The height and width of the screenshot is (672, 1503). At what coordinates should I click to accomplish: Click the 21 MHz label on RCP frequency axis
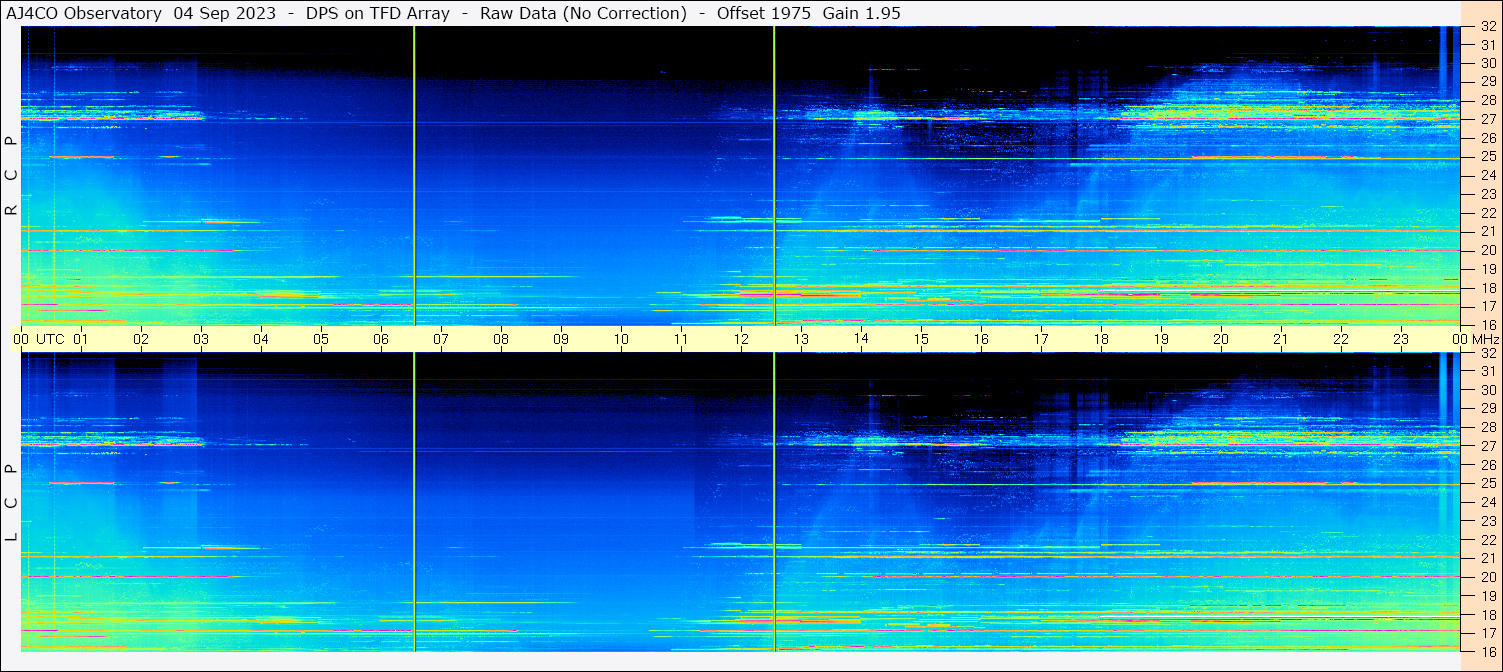pyautogui.click(x=1487, y=232)
